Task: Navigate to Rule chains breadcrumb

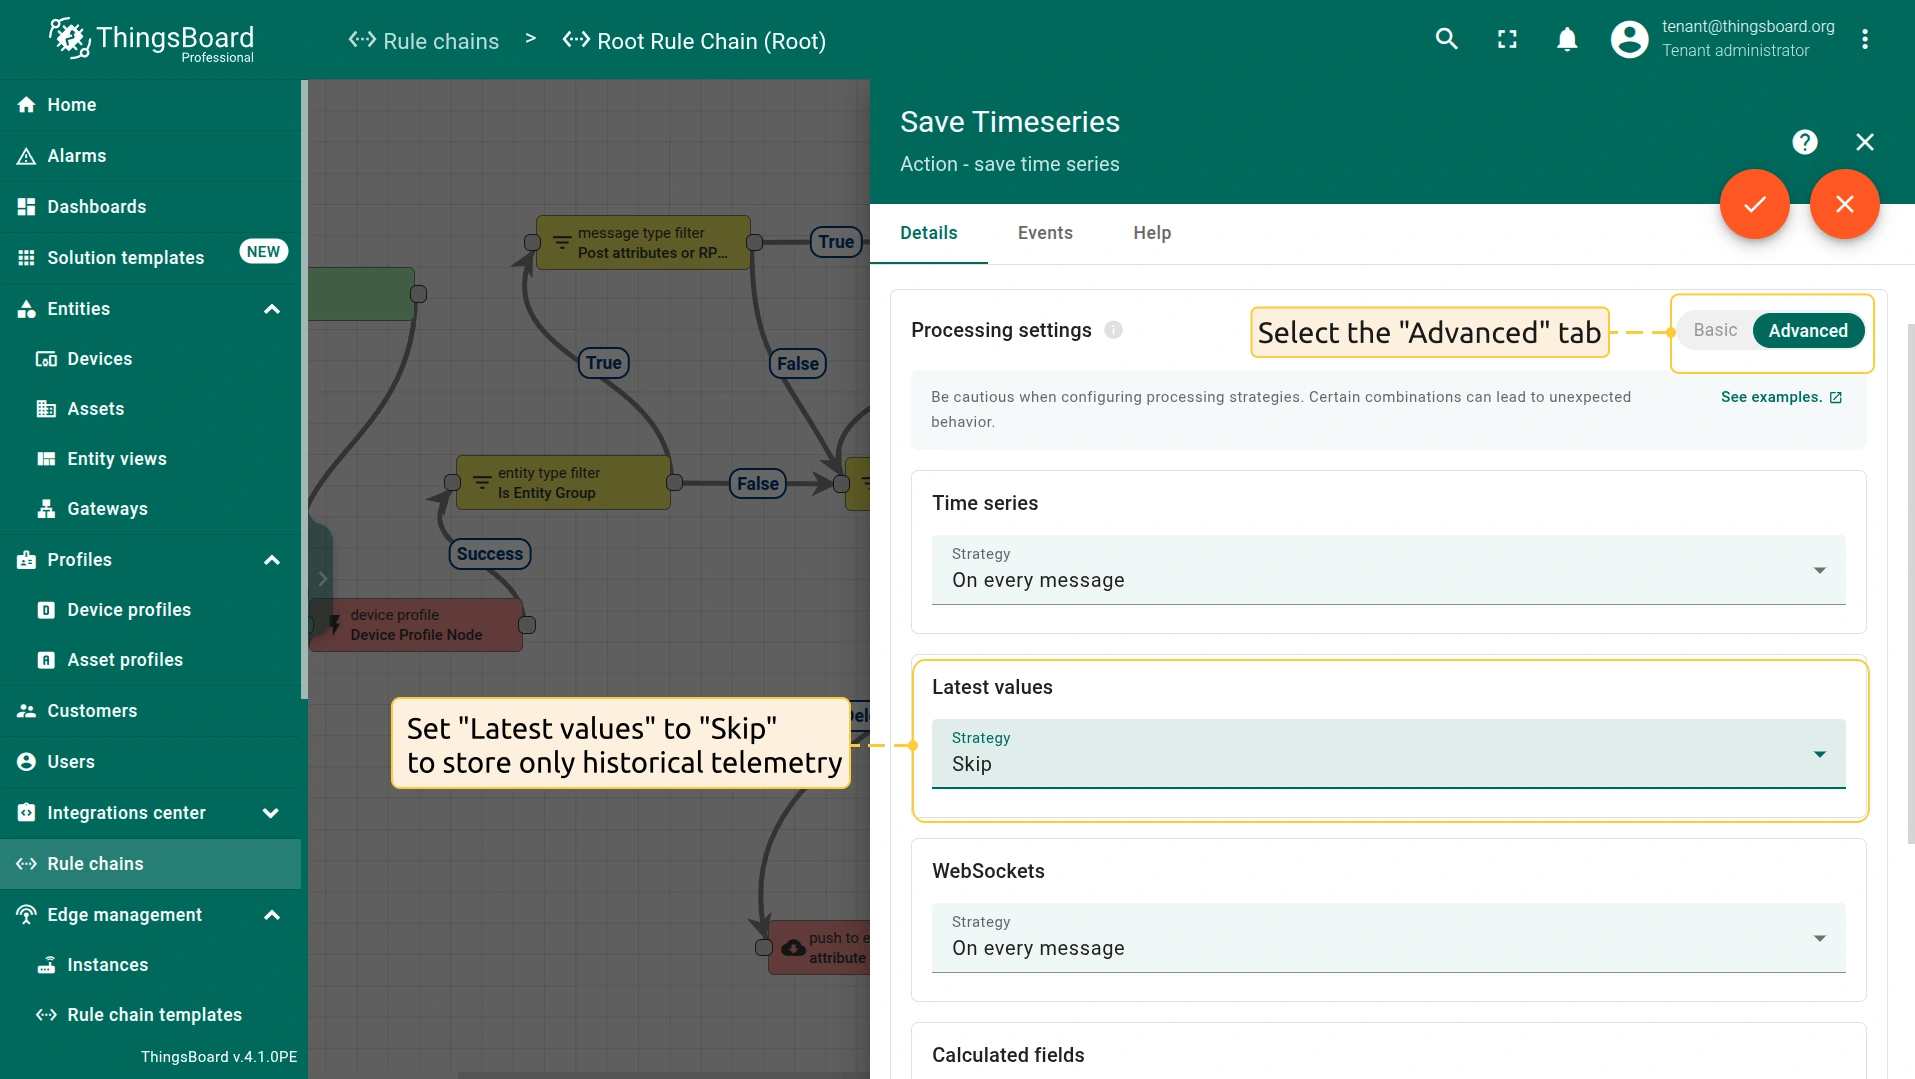Action: pyautogui.click(x=424, y=41)
